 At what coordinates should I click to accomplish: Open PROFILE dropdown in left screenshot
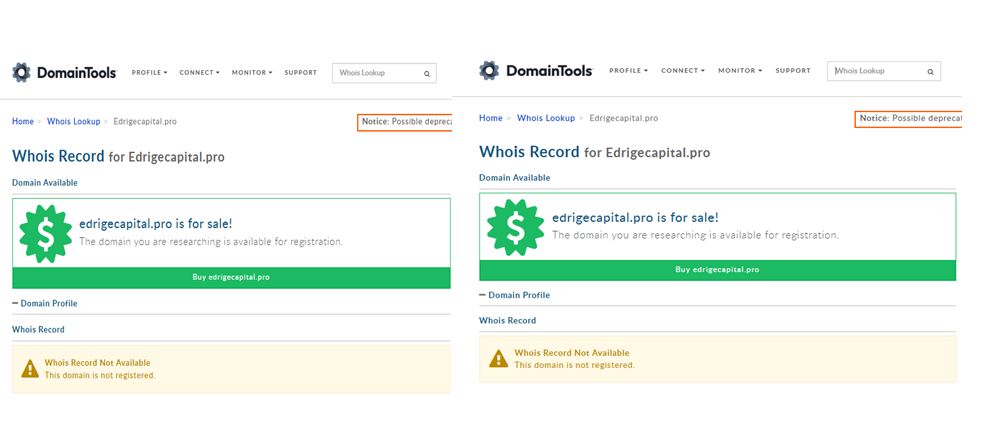(149, 73)
